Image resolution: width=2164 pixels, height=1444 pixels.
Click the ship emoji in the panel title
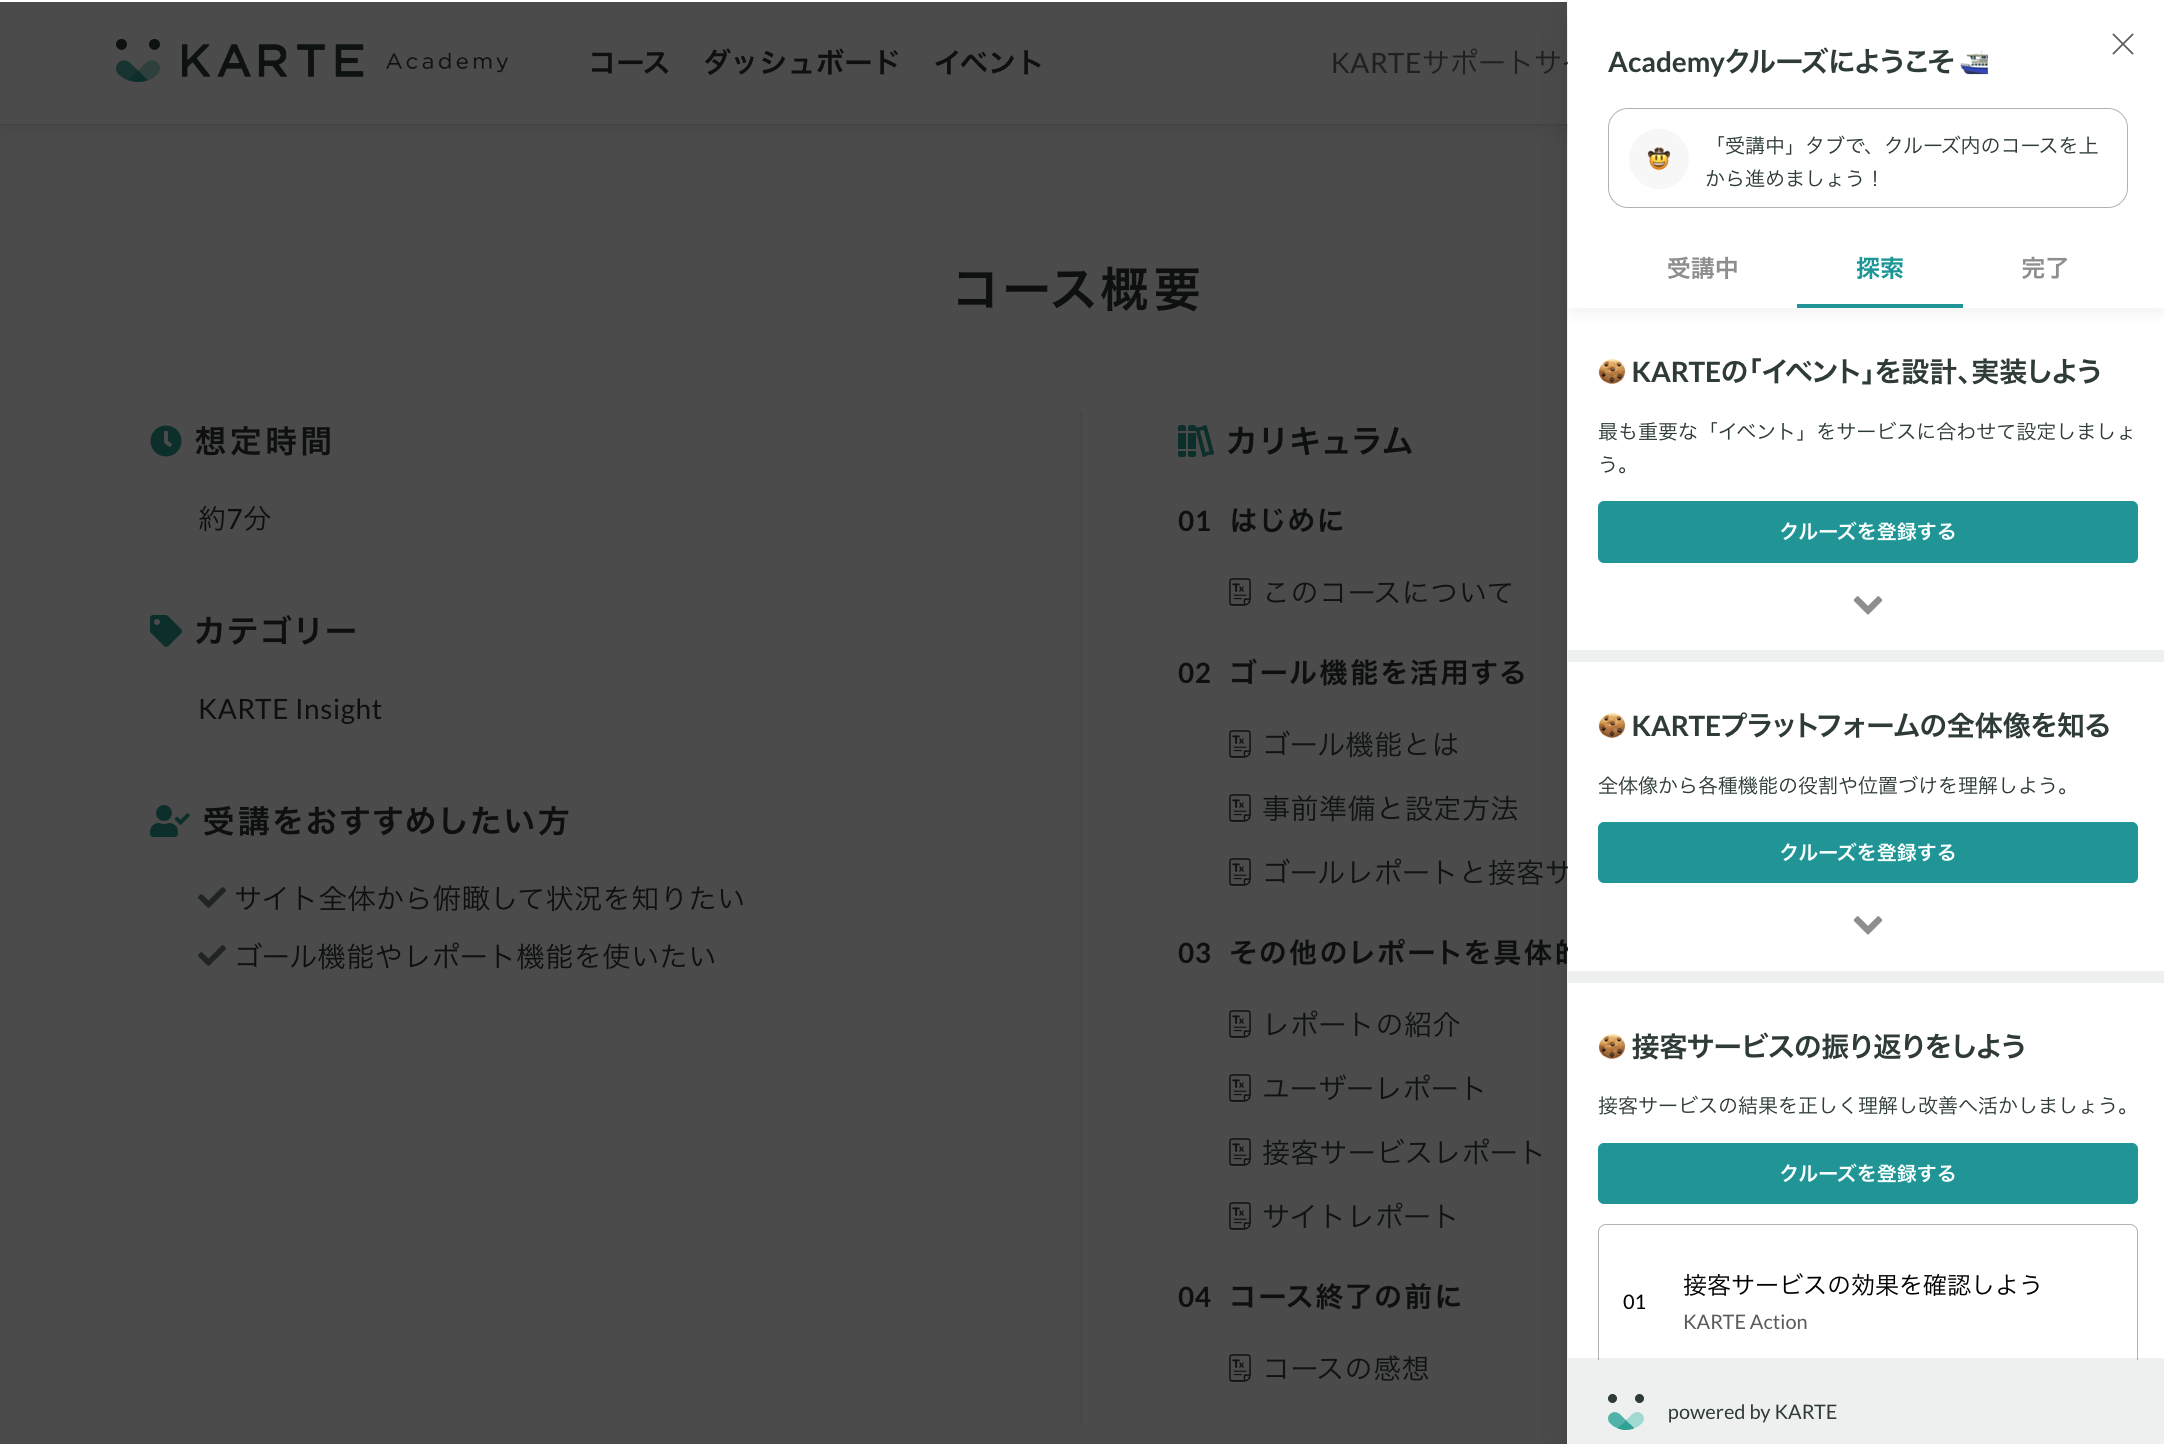pos(1974,63)
